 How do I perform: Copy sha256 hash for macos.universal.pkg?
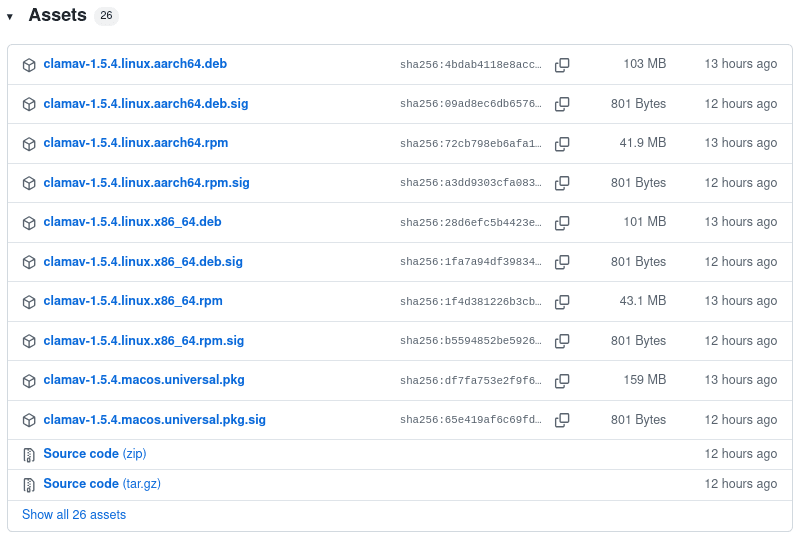click(x=562, y=381)
